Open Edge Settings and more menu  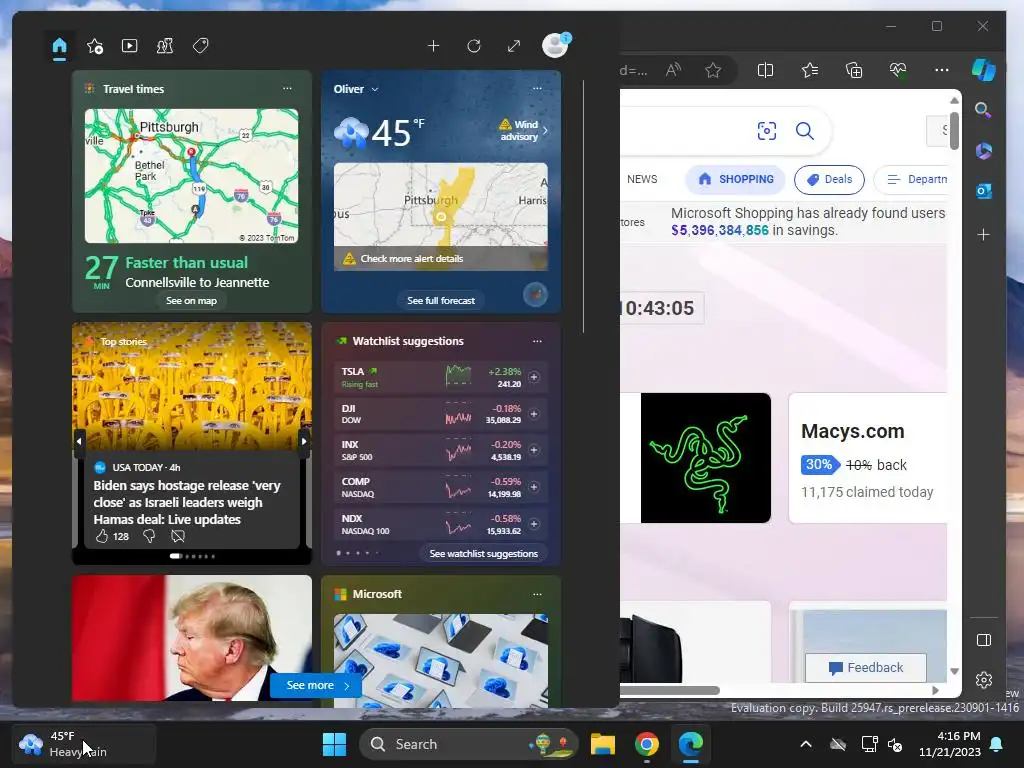tap(942, 70)
